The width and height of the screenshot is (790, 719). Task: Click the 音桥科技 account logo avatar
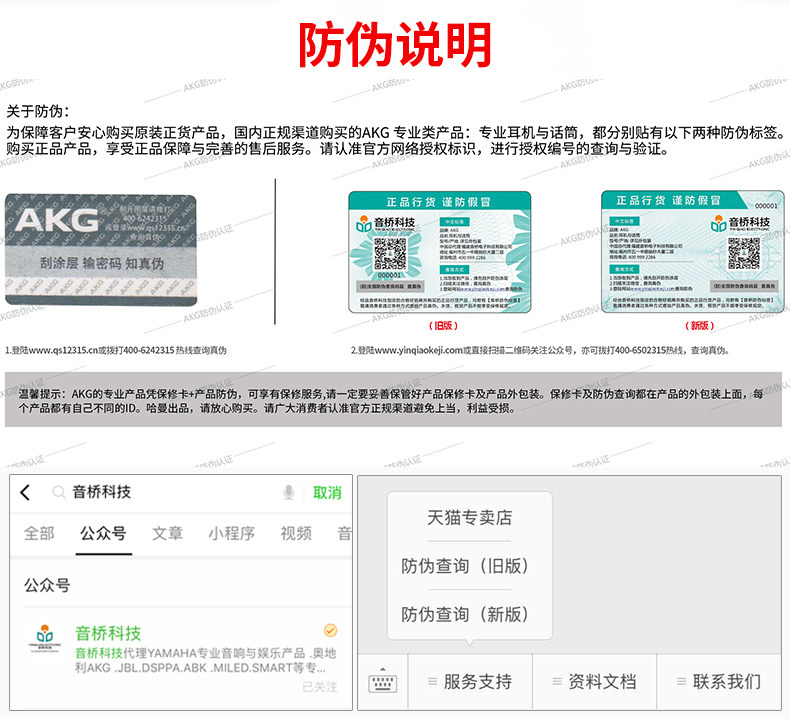[45, 638]
